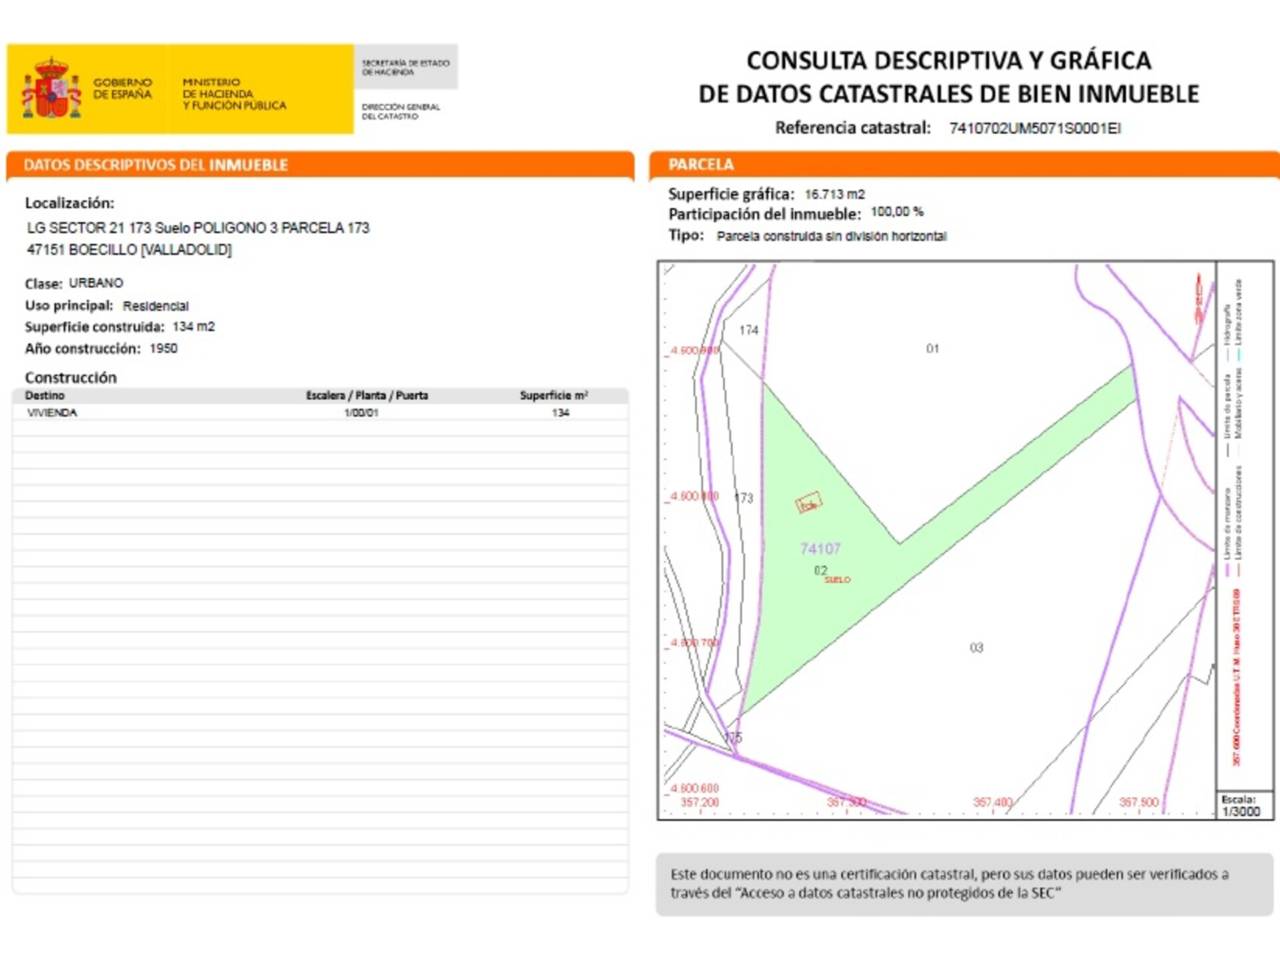
Task: Click the '4.600.700' coordinate label
Action: [694, 642]
